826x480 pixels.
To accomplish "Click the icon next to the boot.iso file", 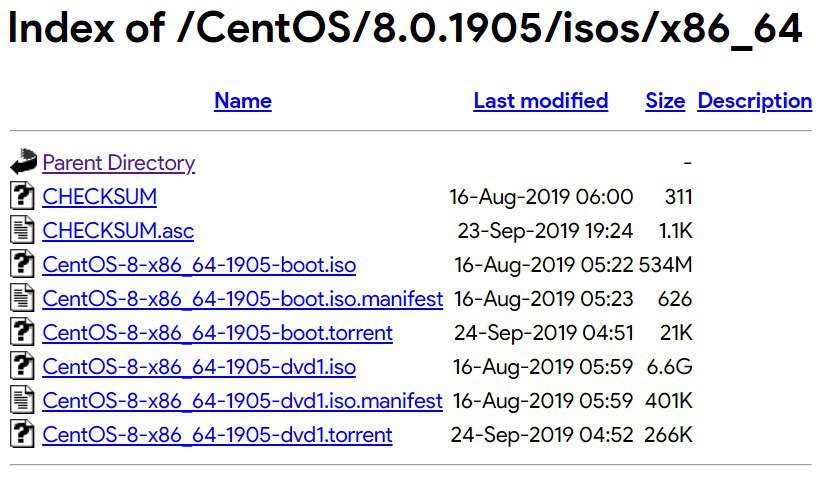I will (22, 264).
